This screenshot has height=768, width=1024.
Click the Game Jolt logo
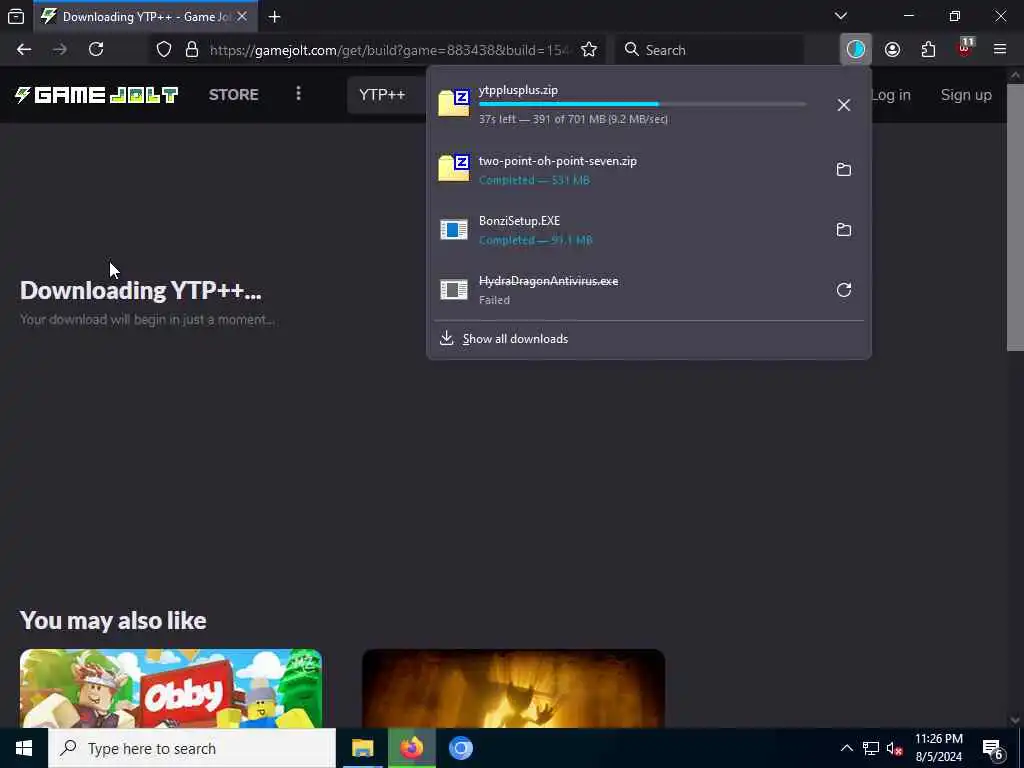coord(97,95)
